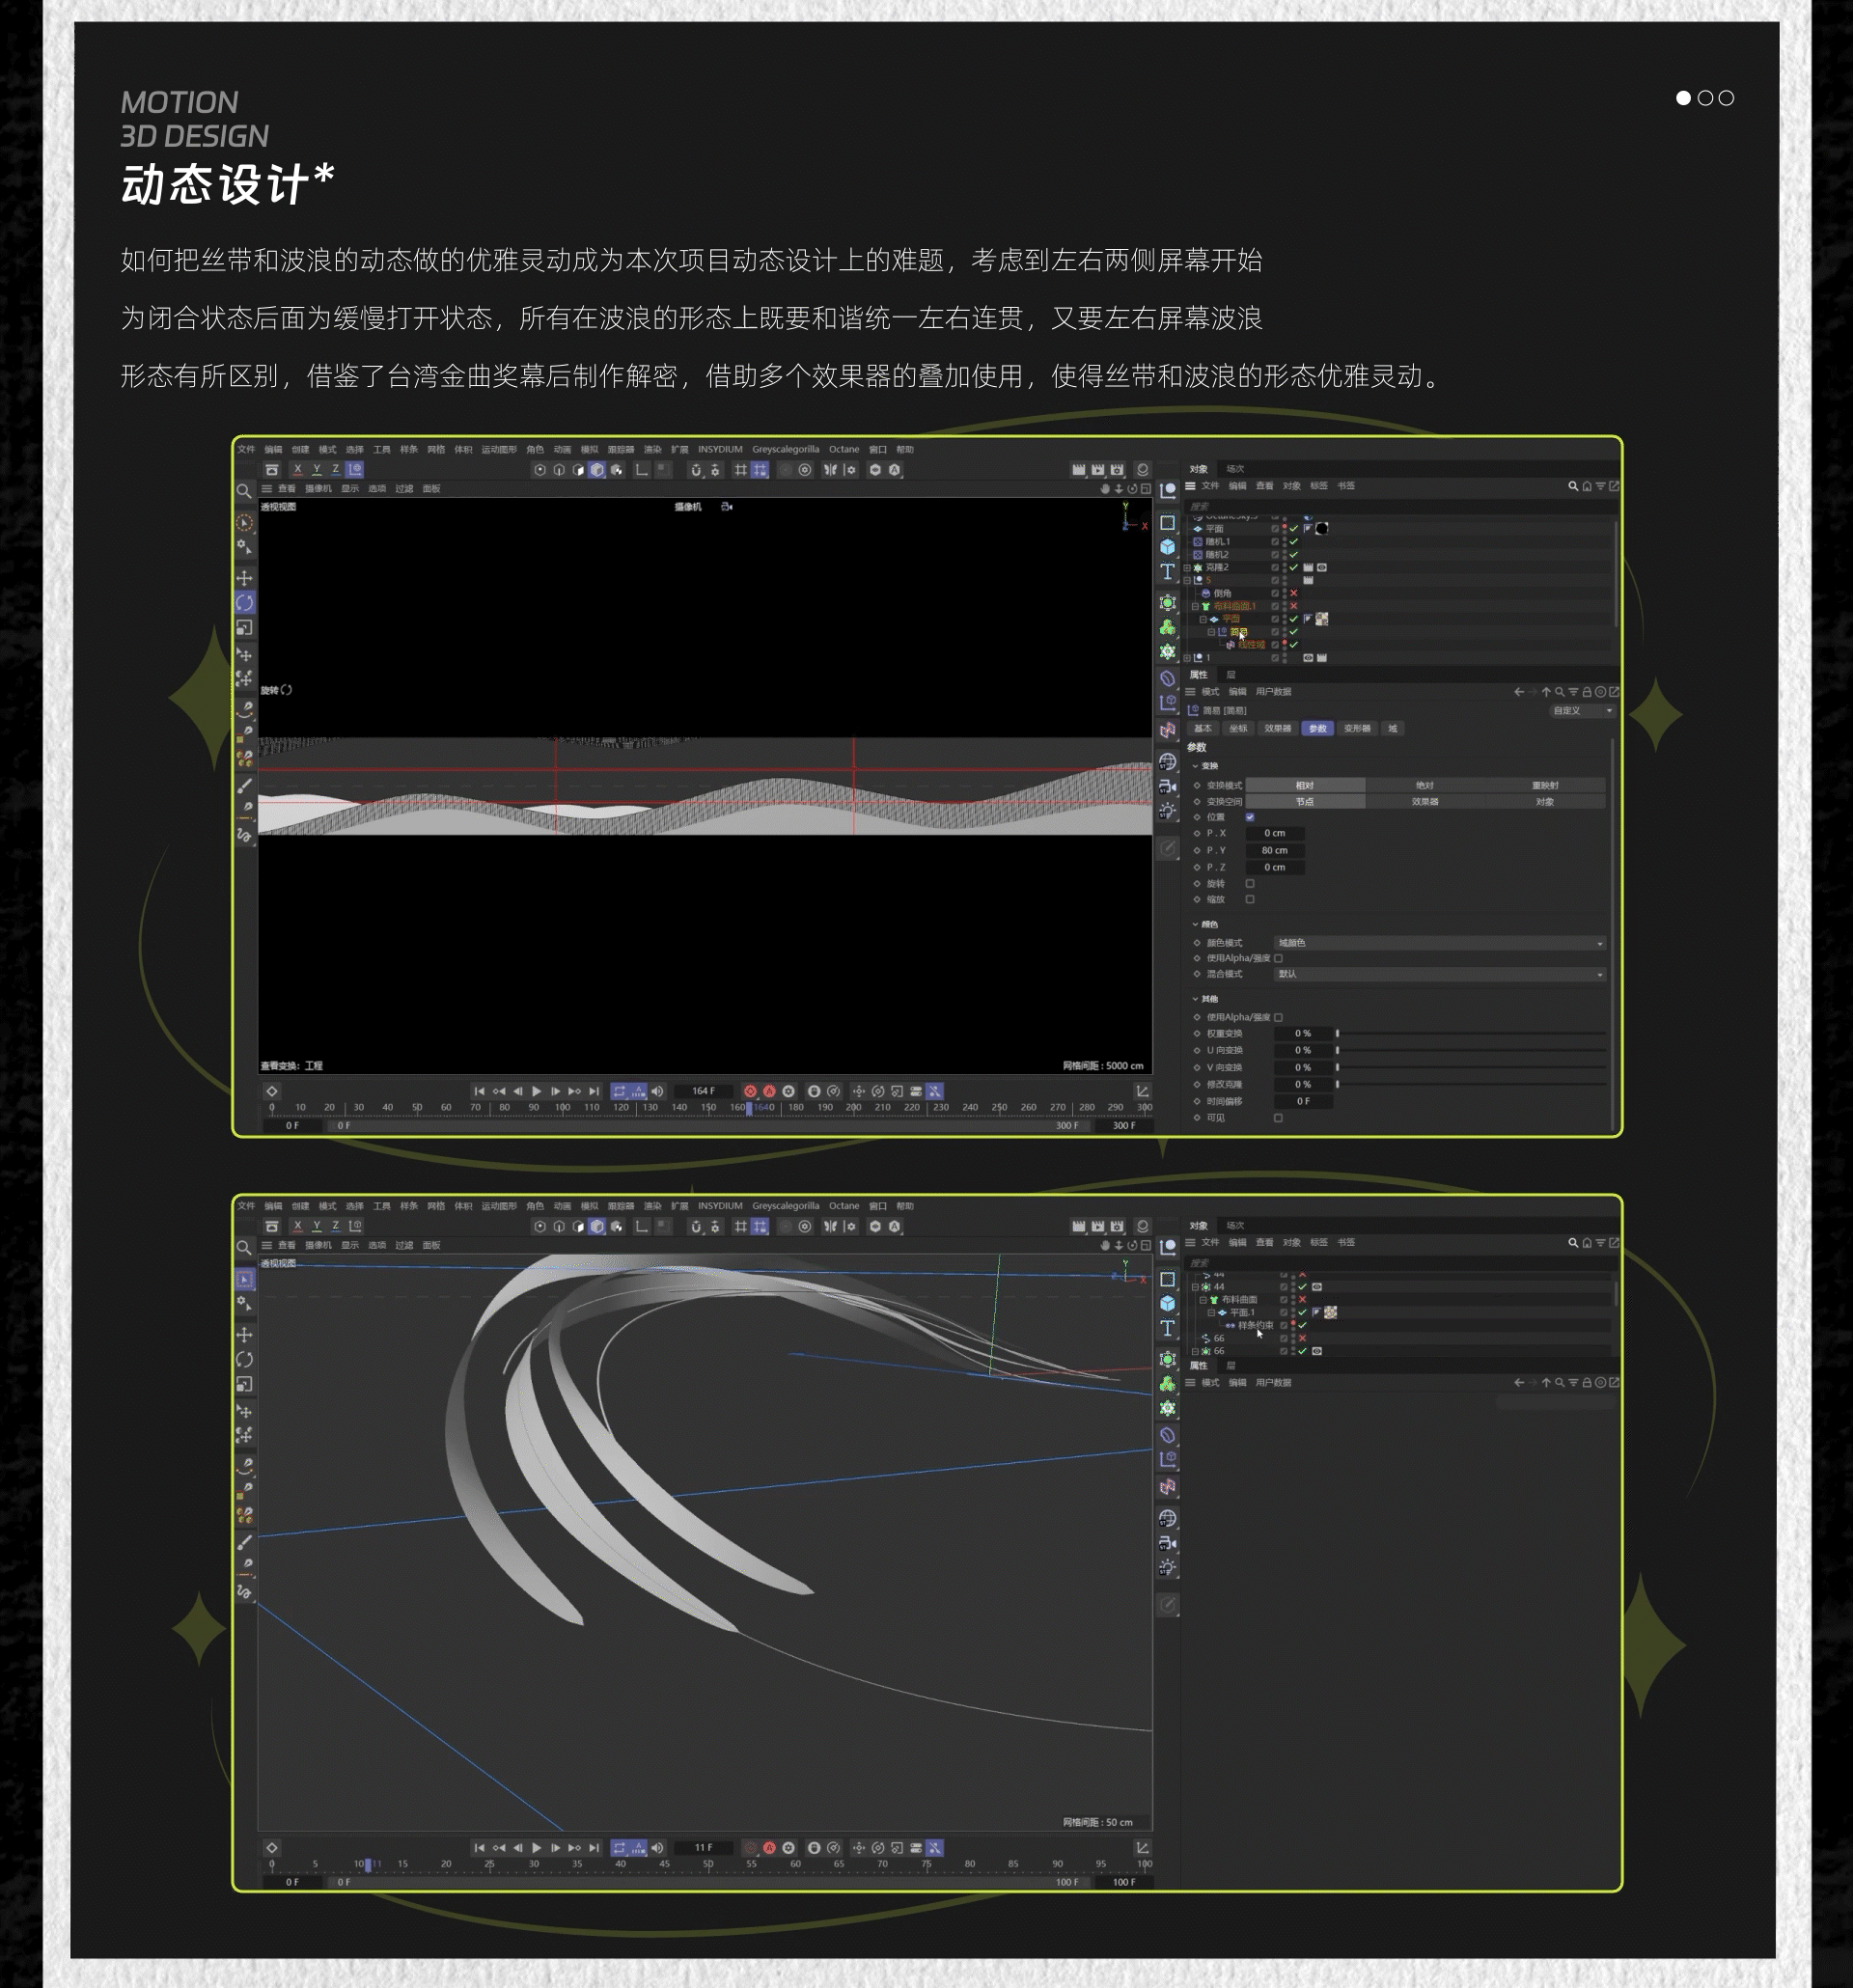Viewport: 1853px width, 1988px height.
Task: Click the record keyframe button in upper timeline
Action: (x=750, y=1091)
